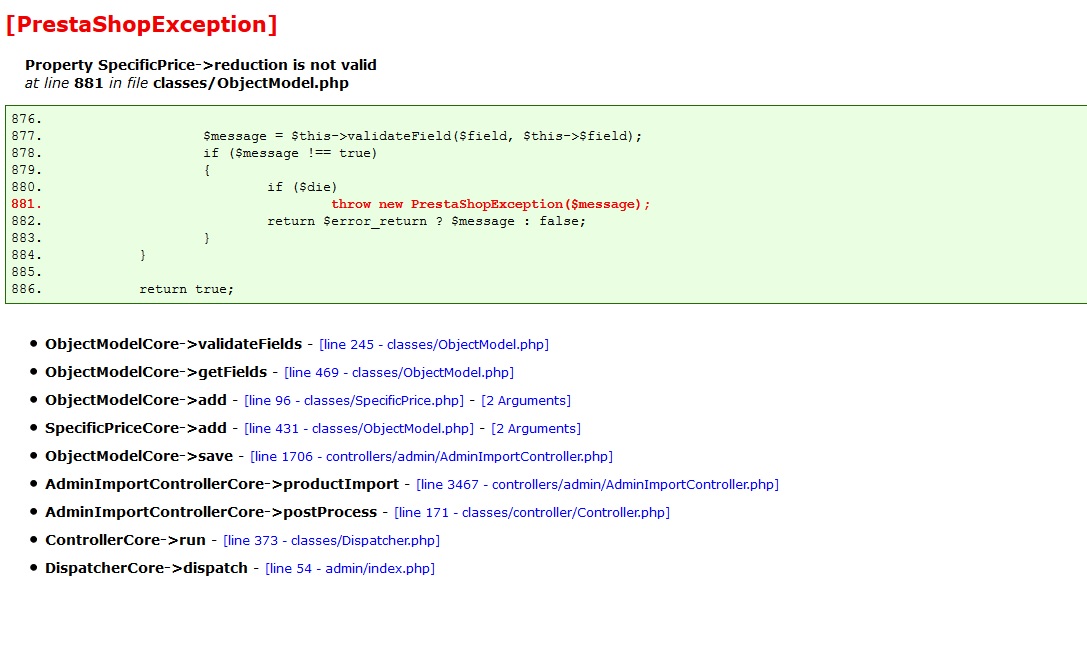Open line 54 admin/index.php link
Image resolution: width=1087 pixels, height=648 pixels.
click(350, 568)
